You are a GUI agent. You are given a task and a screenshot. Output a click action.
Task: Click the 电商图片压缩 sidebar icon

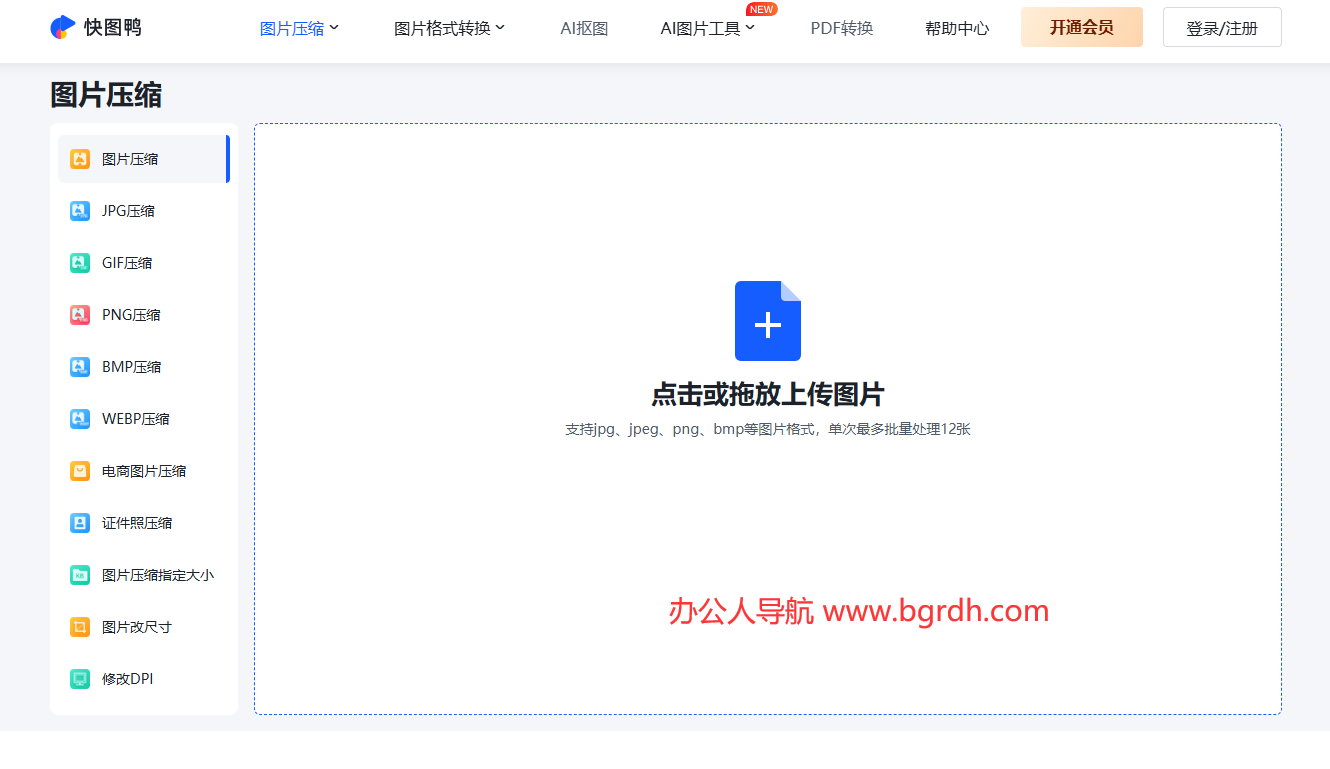(x=80, y=471)
